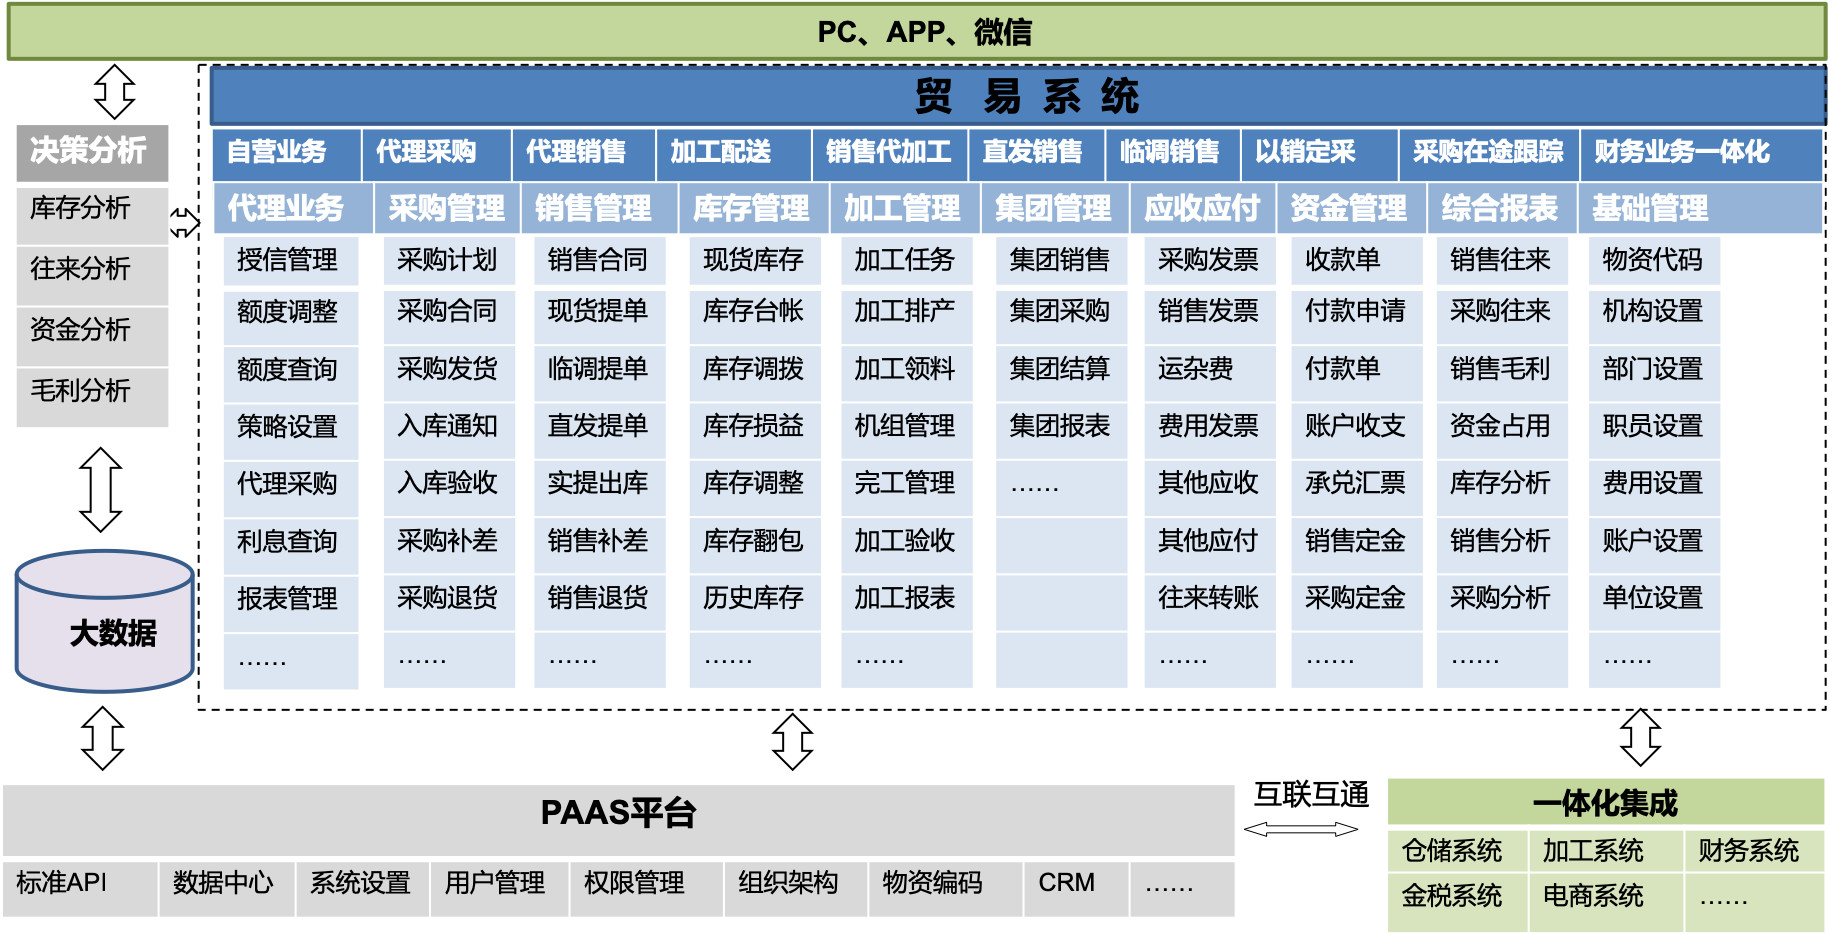This screenshot has height=935, width=1829.
Task: Click the 承兑汇票 entry
Action: click(x=1354, y=483)
